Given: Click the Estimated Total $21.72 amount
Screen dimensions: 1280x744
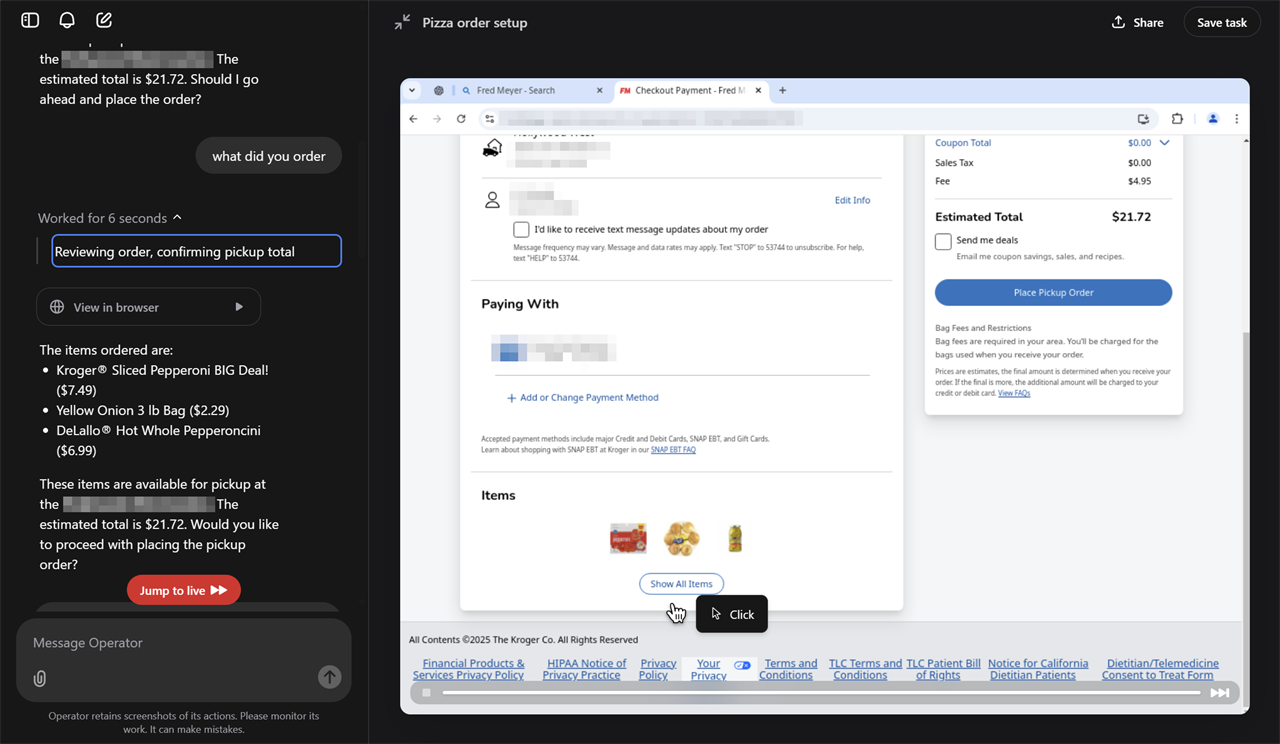Looking at the screenshot, I should click(x=1131, y=217).
